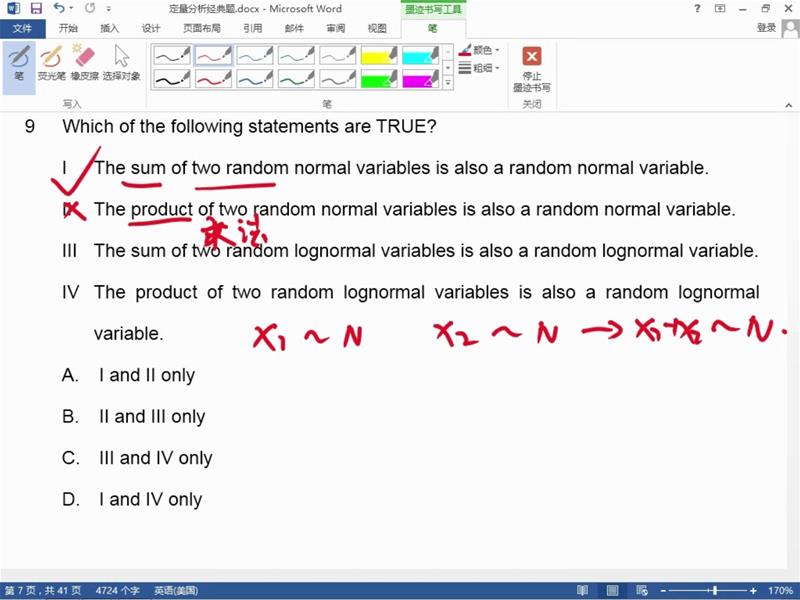Switch to the Page Layout (页面布局) tab
The width and height of the screenshot is (800, 600).
click(202, 29)
